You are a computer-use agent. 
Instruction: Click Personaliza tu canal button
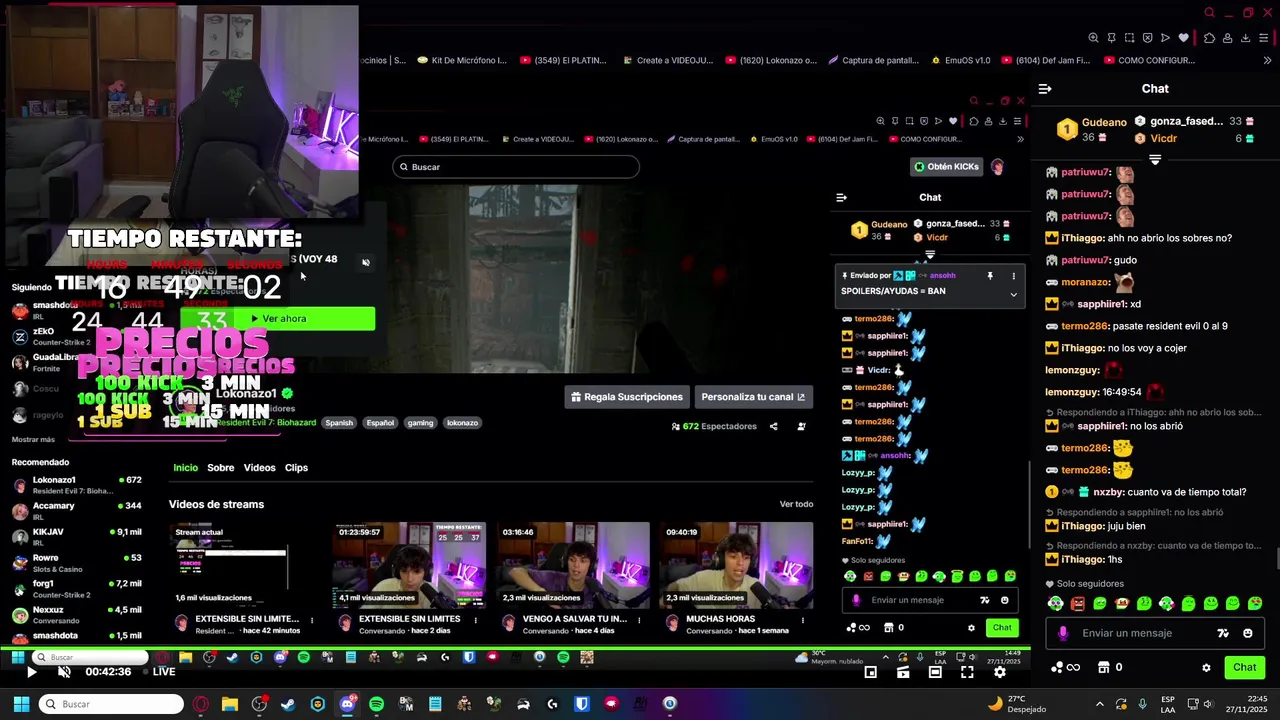tap(753, 397)
